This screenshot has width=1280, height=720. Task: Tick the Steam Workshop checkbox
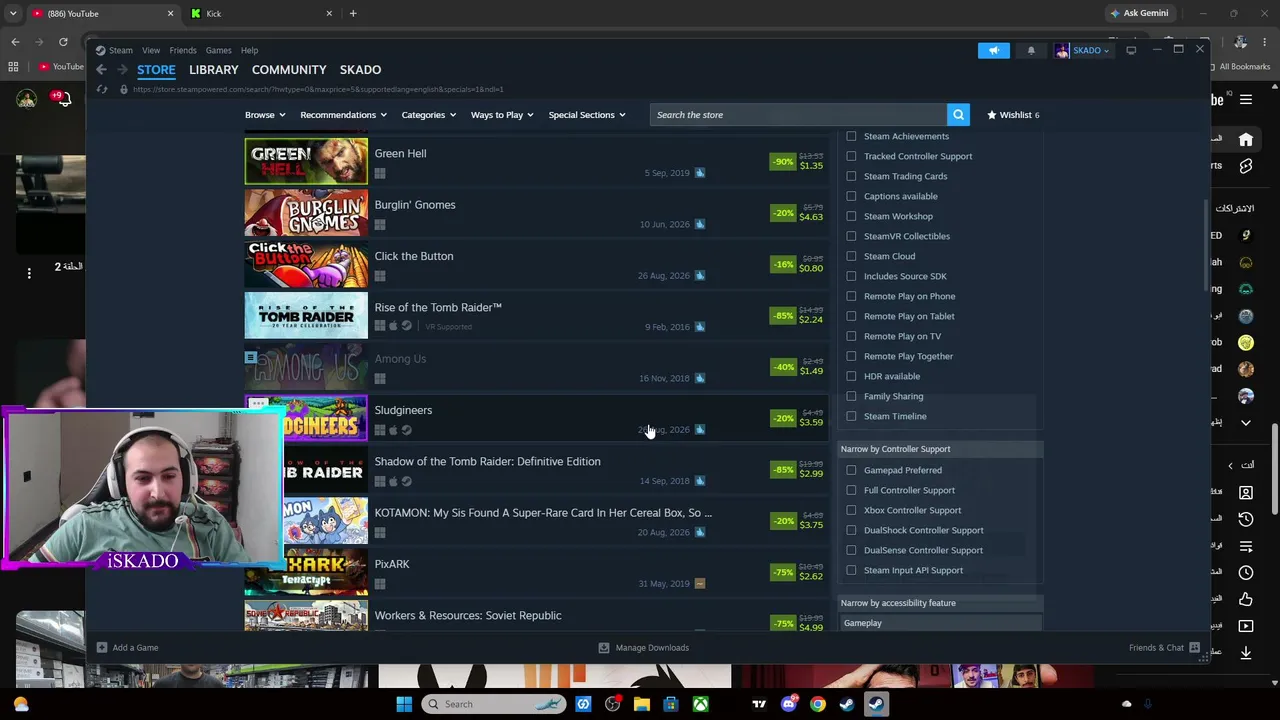click(x=851, y=216)
